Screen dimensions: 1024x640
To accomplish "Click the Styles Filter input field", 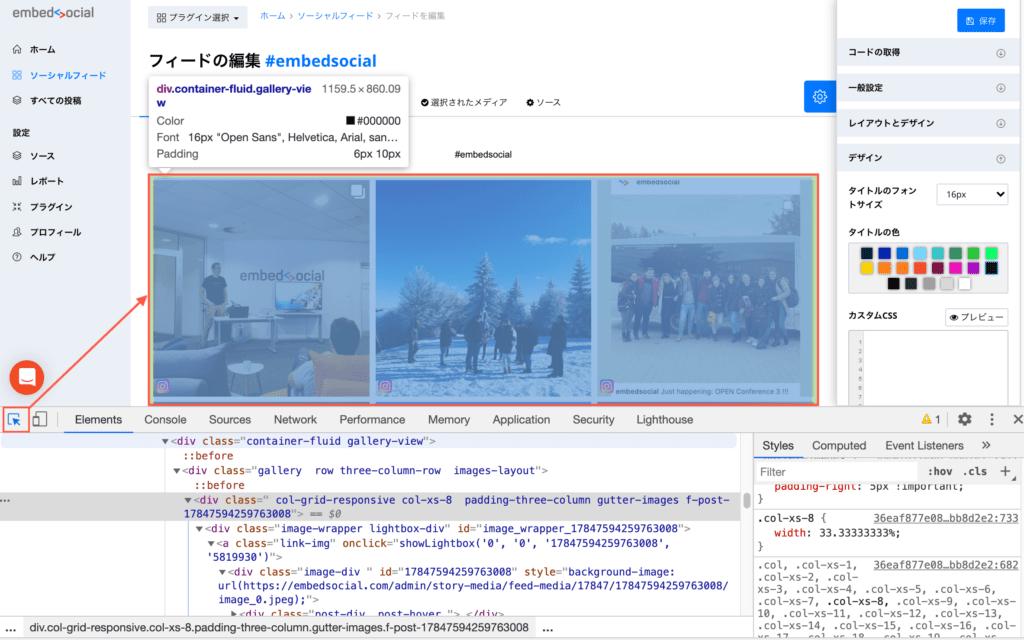I will (836, 472).
